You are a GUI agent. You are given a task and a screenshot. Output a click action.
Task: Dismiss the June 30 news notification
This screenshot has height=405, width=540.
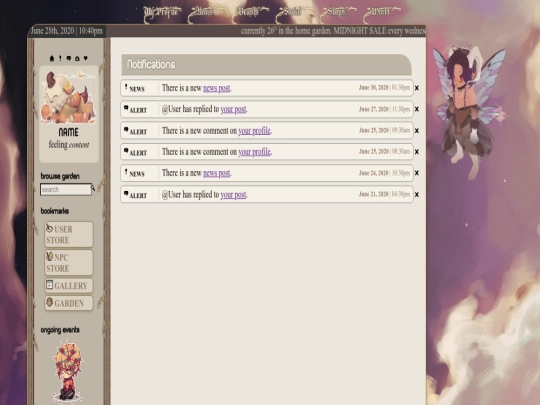pos(417,88)
